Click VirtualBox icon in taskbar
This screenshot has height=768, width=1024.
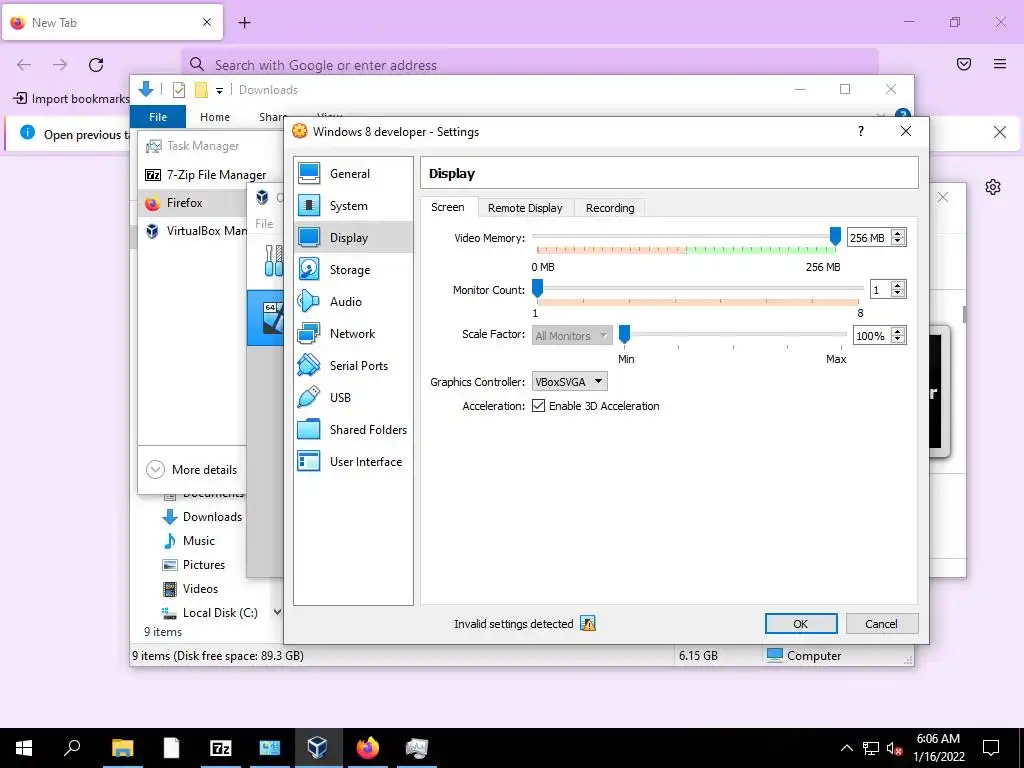(x=317, y=747)
